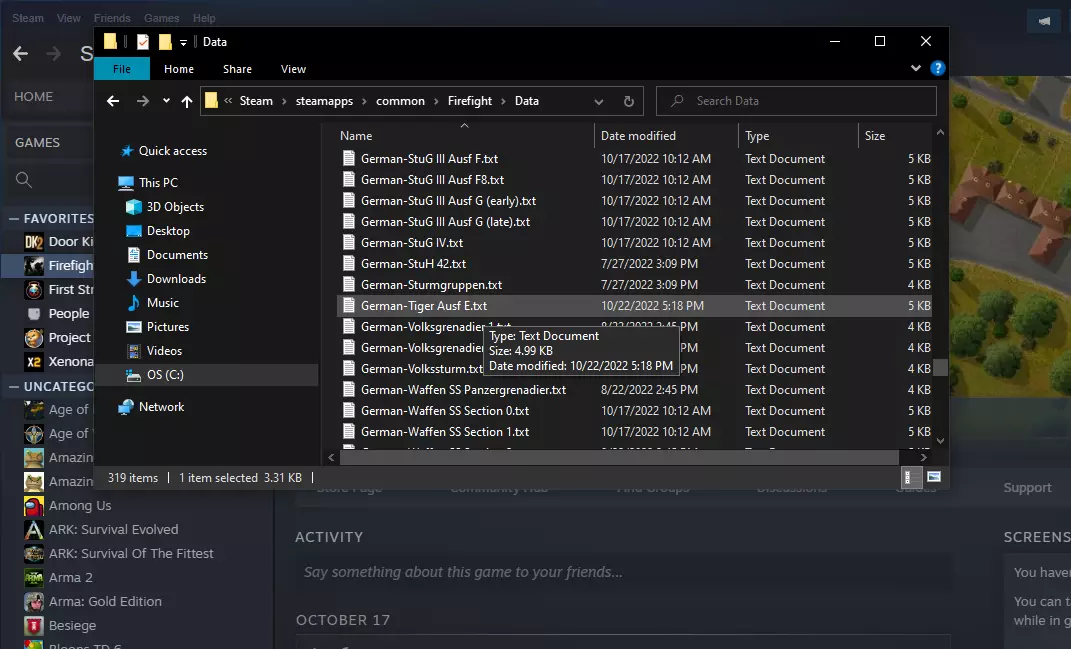Click Firefight segment in address breadcrumb

click(x=470, y=101)
